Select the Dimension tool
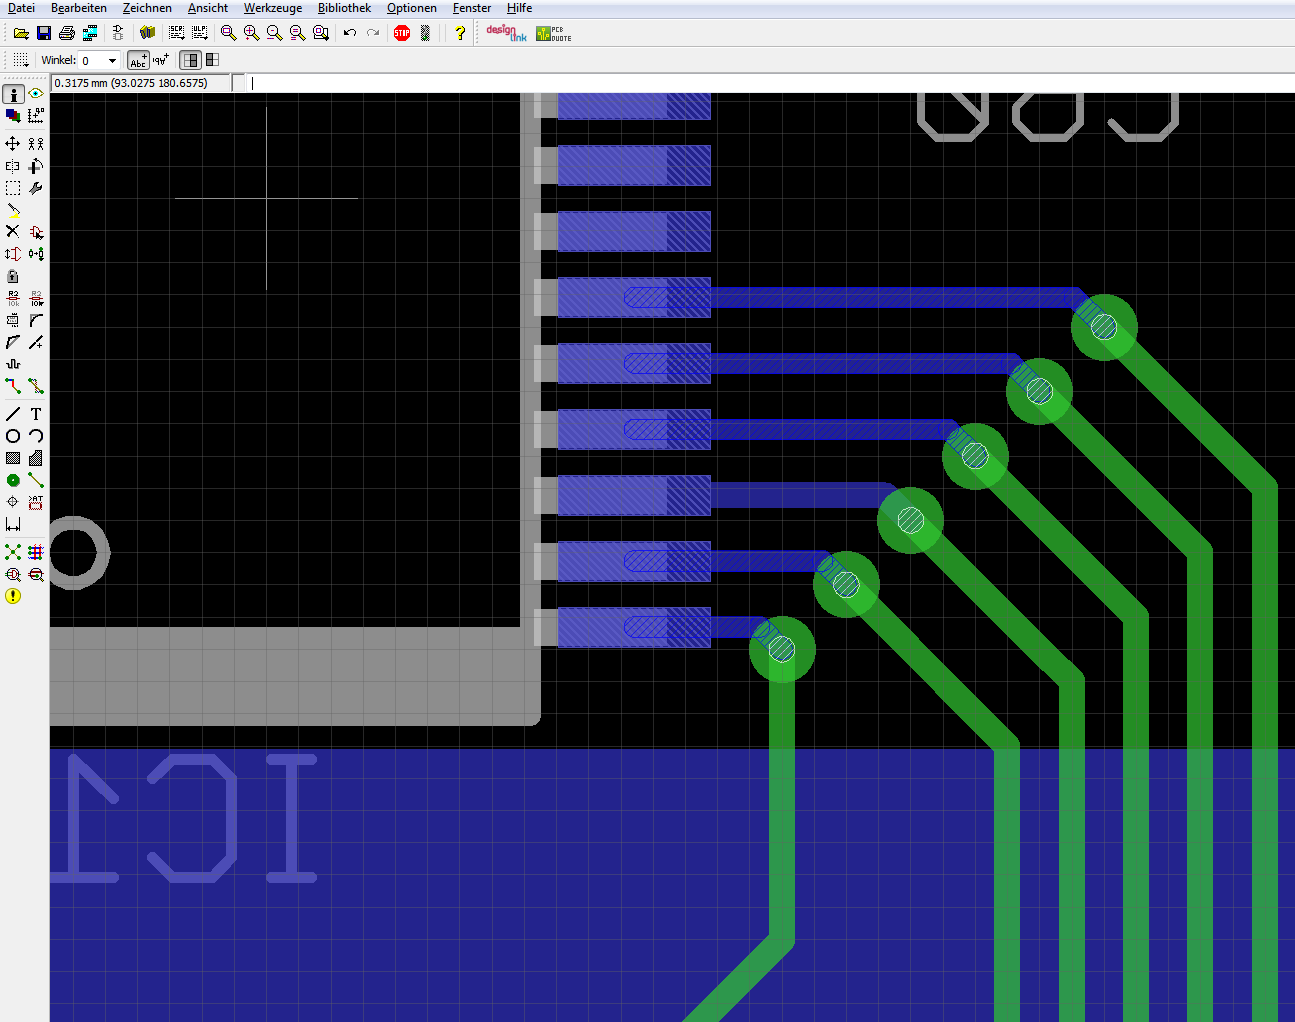Image resolution: width=1295 pixels, height=1022 pixels. point(13,524)
